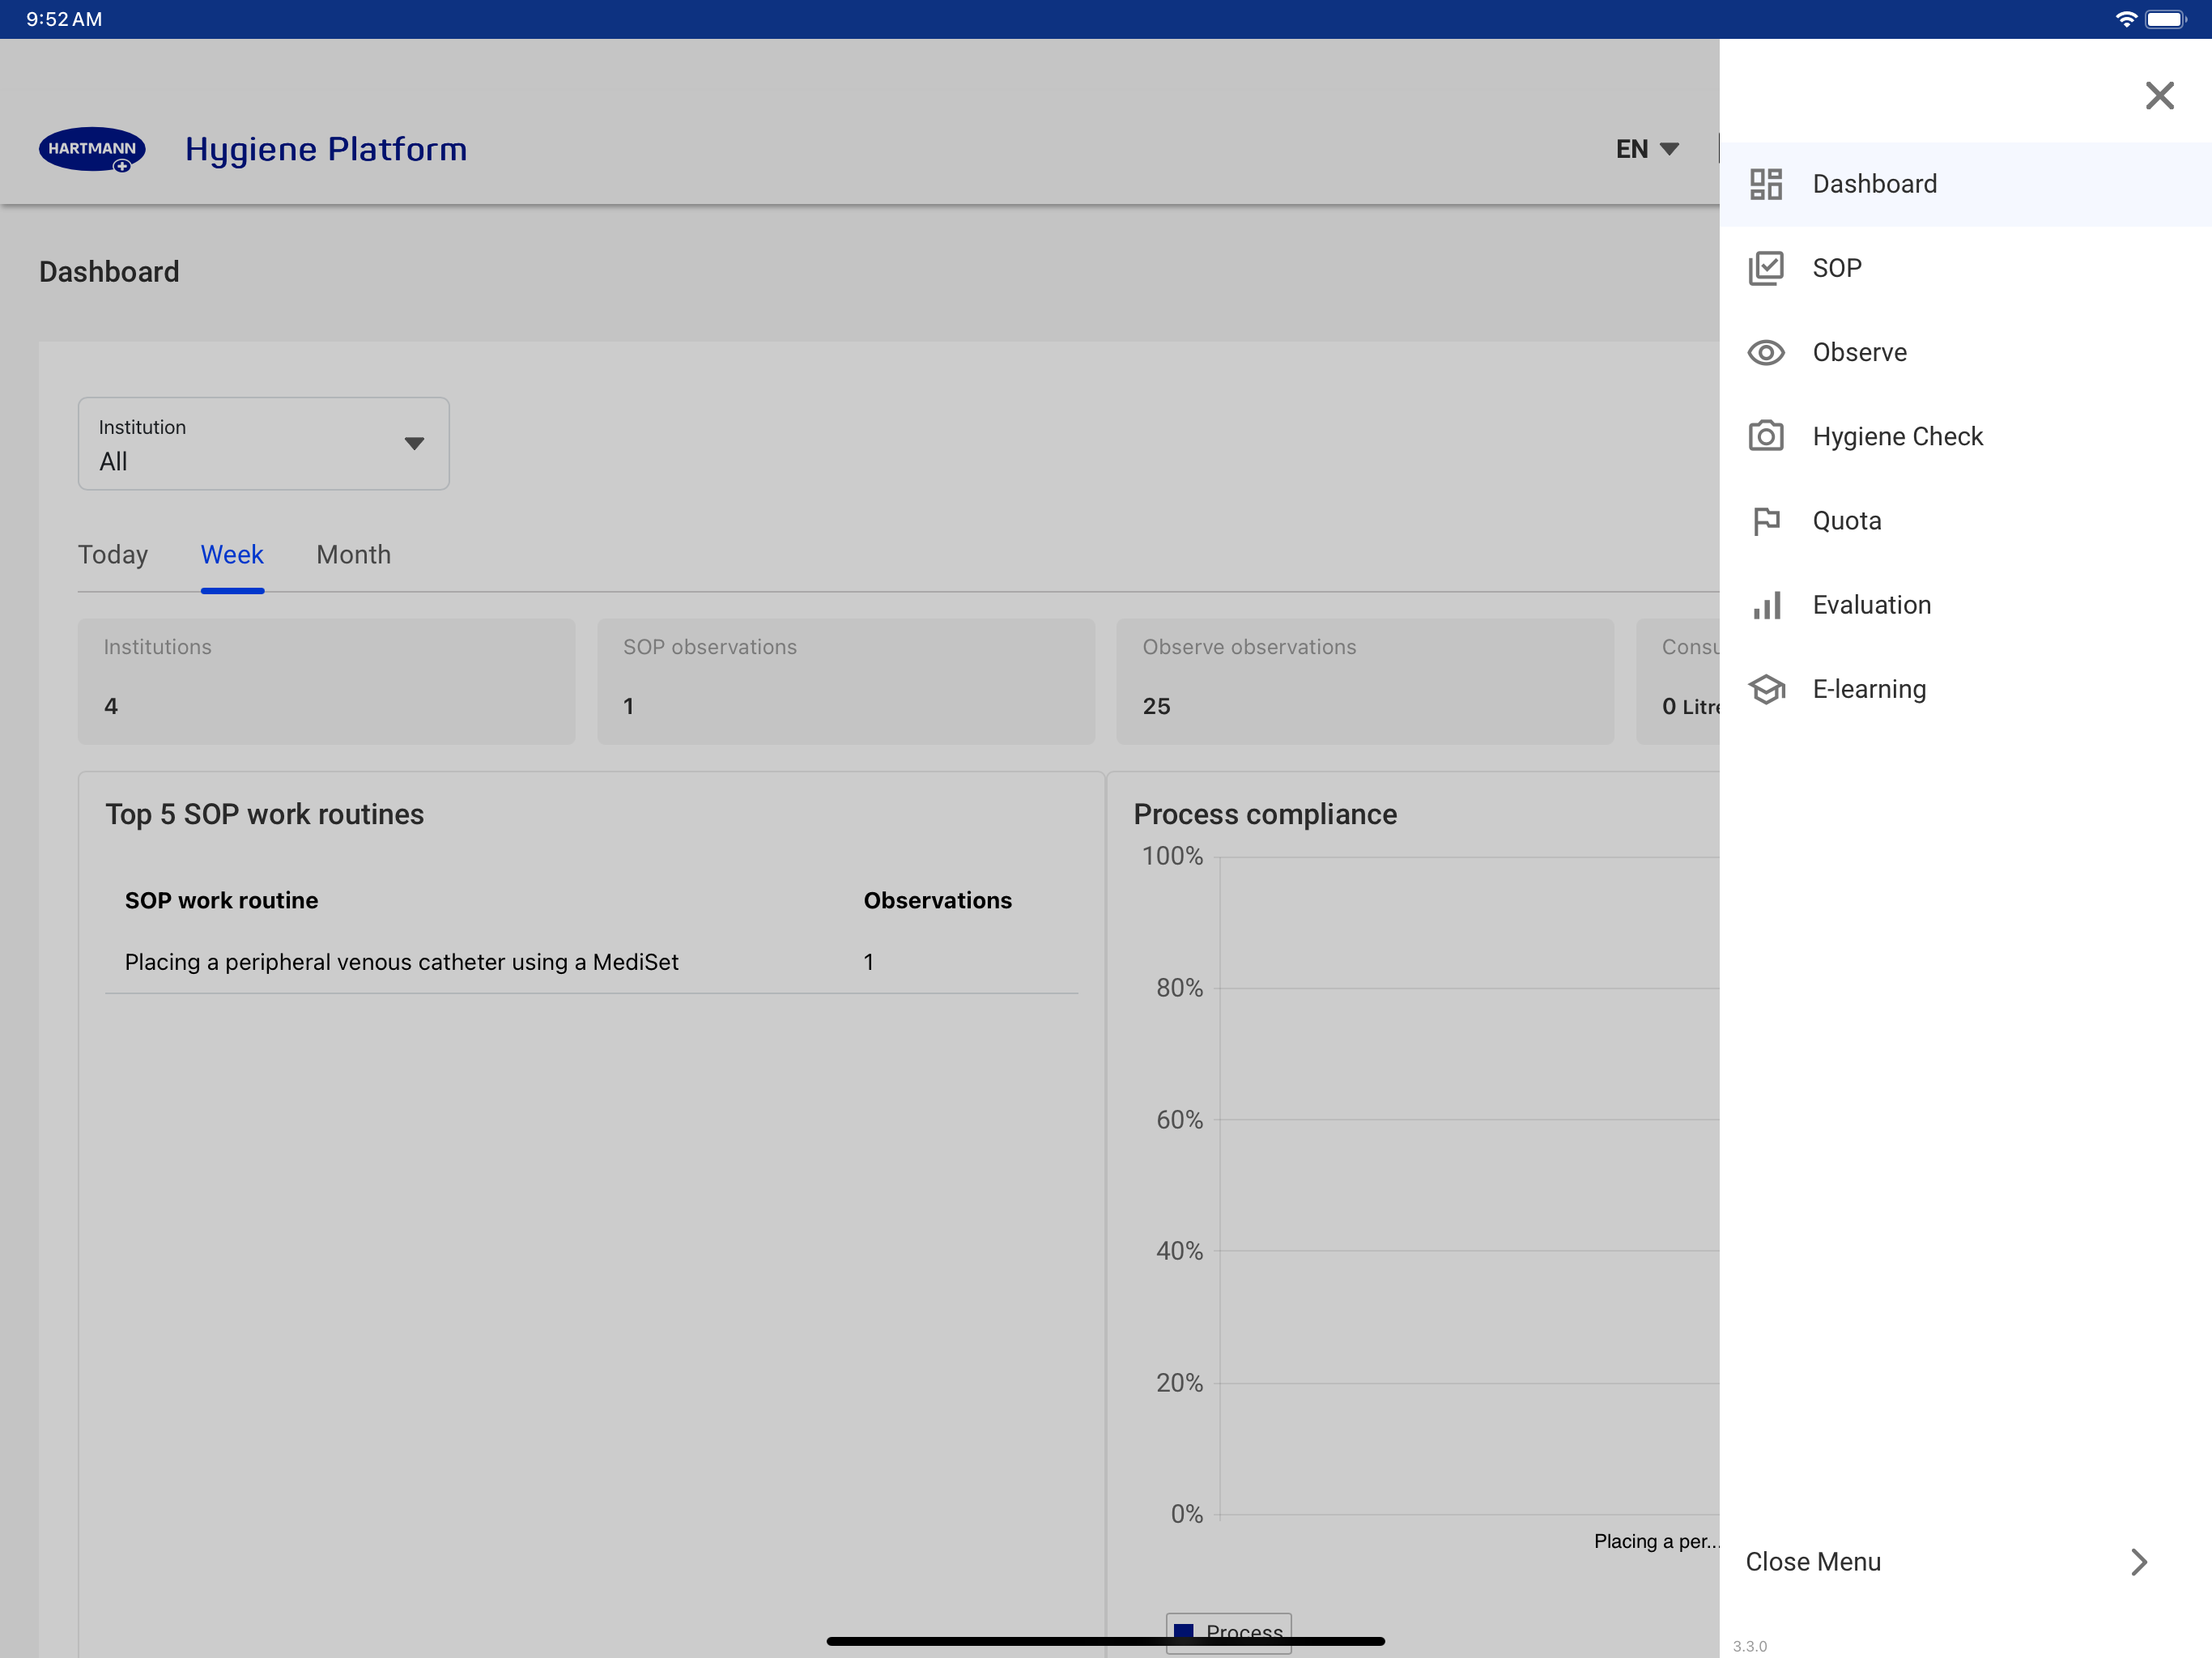Open the EN language dropdown

click(1647, 149)
